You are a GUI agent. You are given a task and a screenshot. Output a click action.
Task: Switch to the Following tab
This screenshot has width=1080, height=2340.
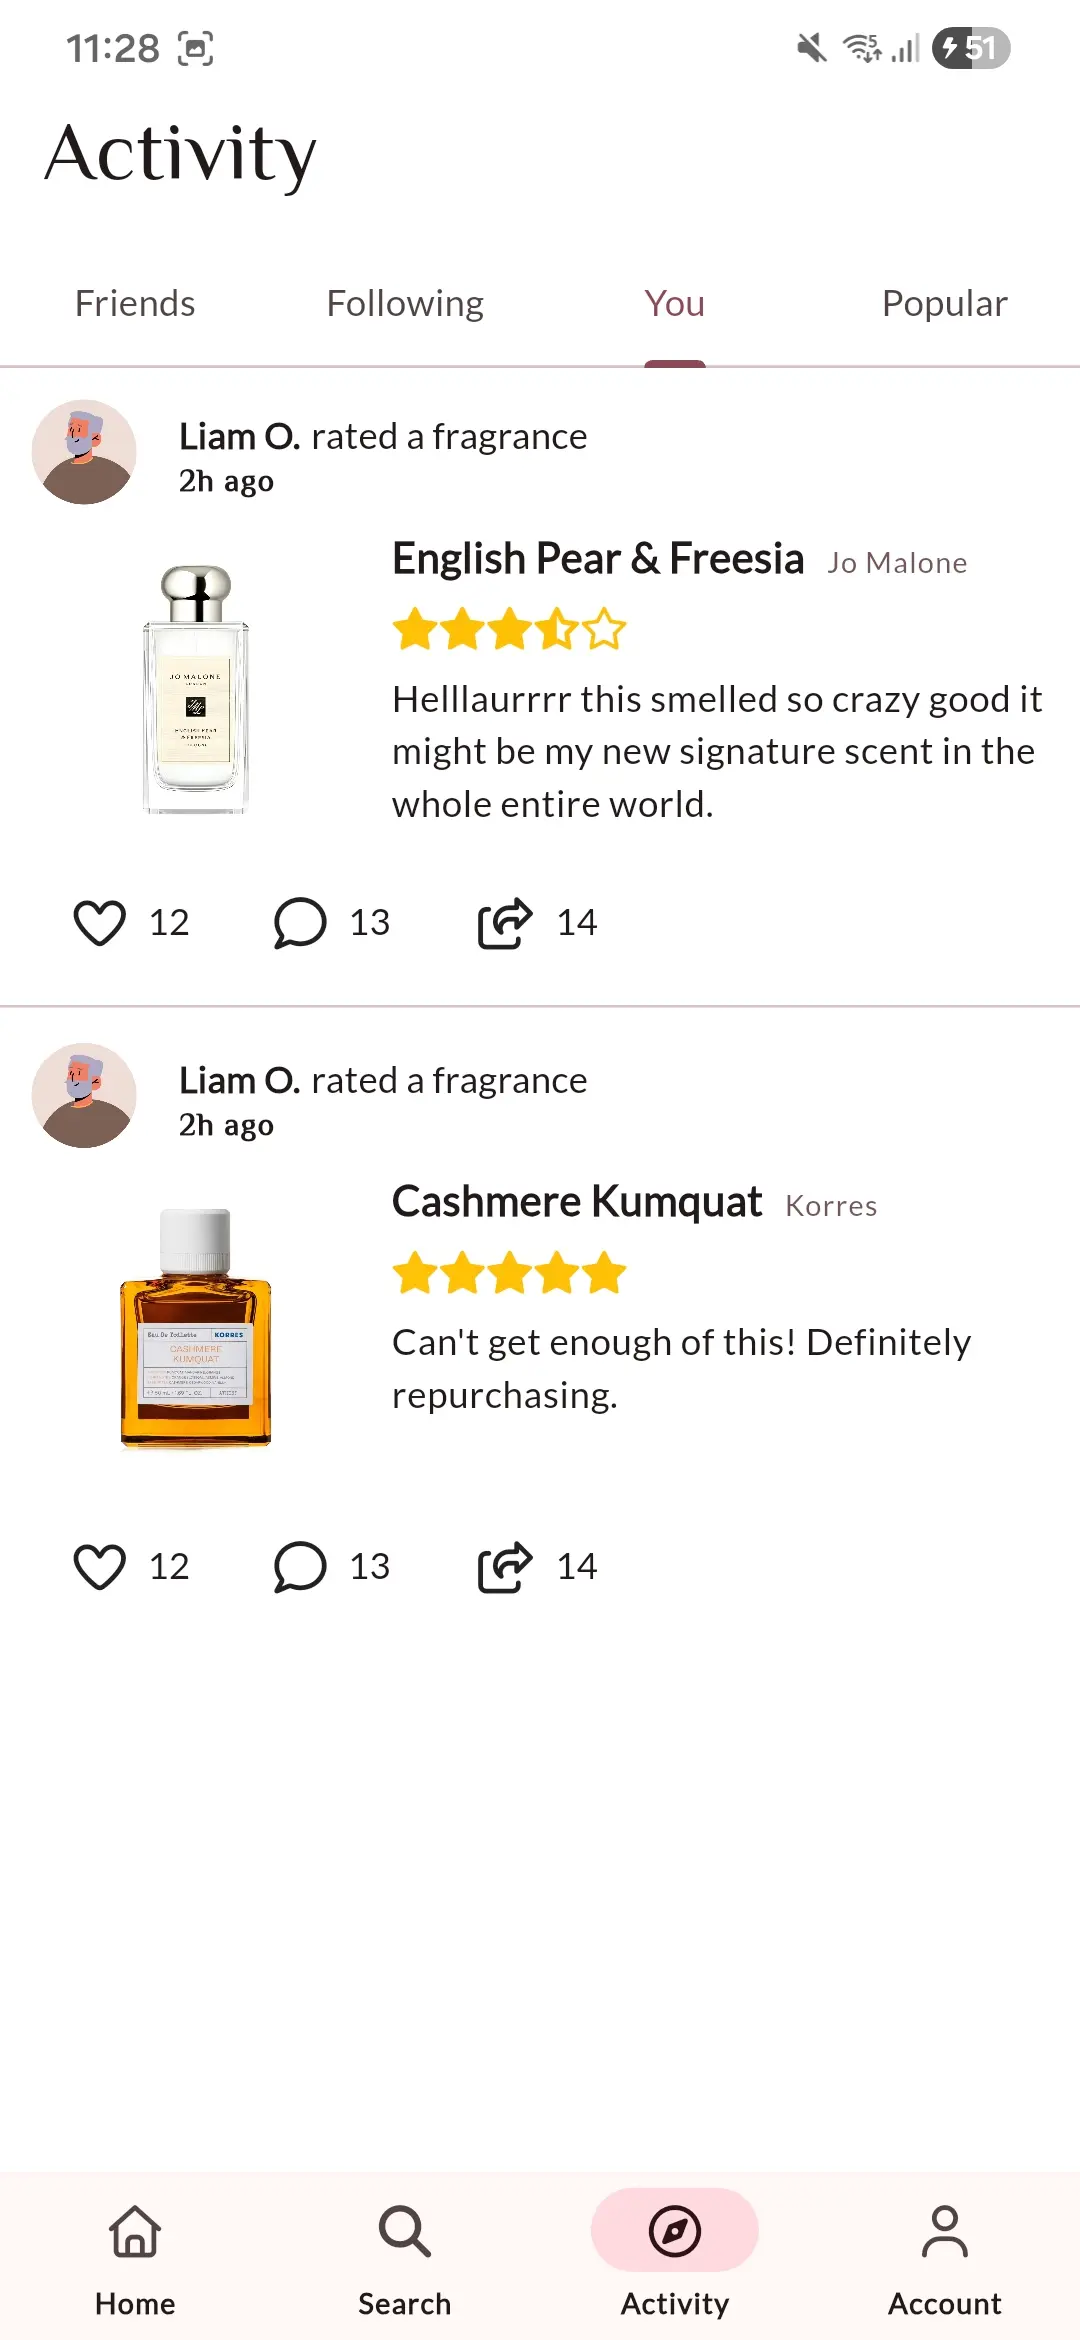click(x=405, y=303)
